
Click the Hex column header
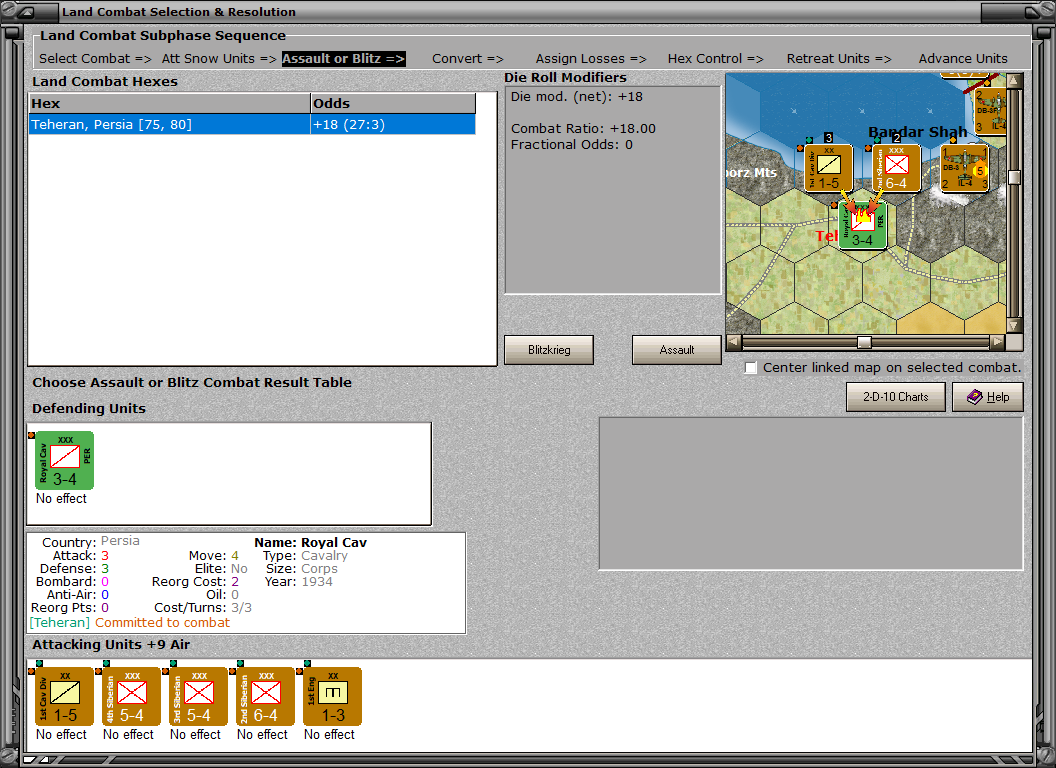click(x=169, y=103)
